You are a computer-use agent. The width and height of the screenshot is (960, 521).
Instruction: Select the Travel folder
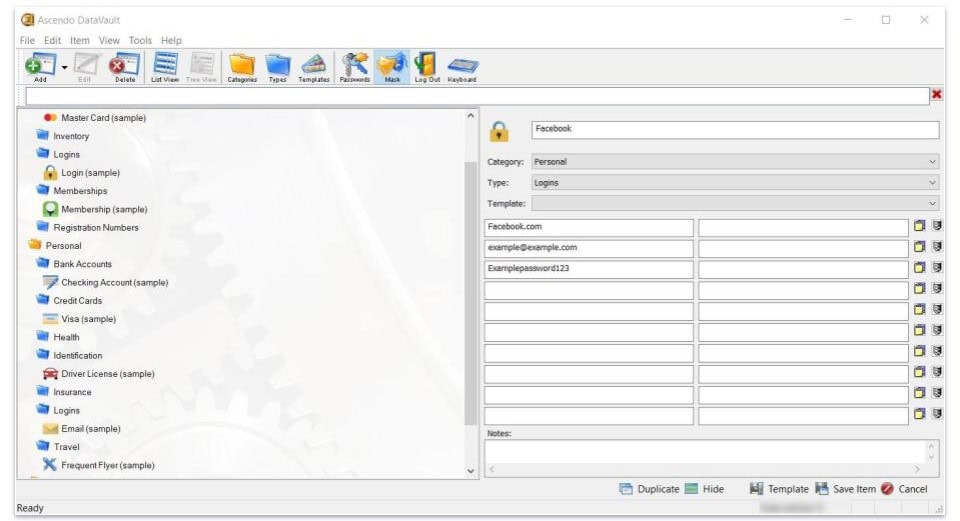coord(58,447)
